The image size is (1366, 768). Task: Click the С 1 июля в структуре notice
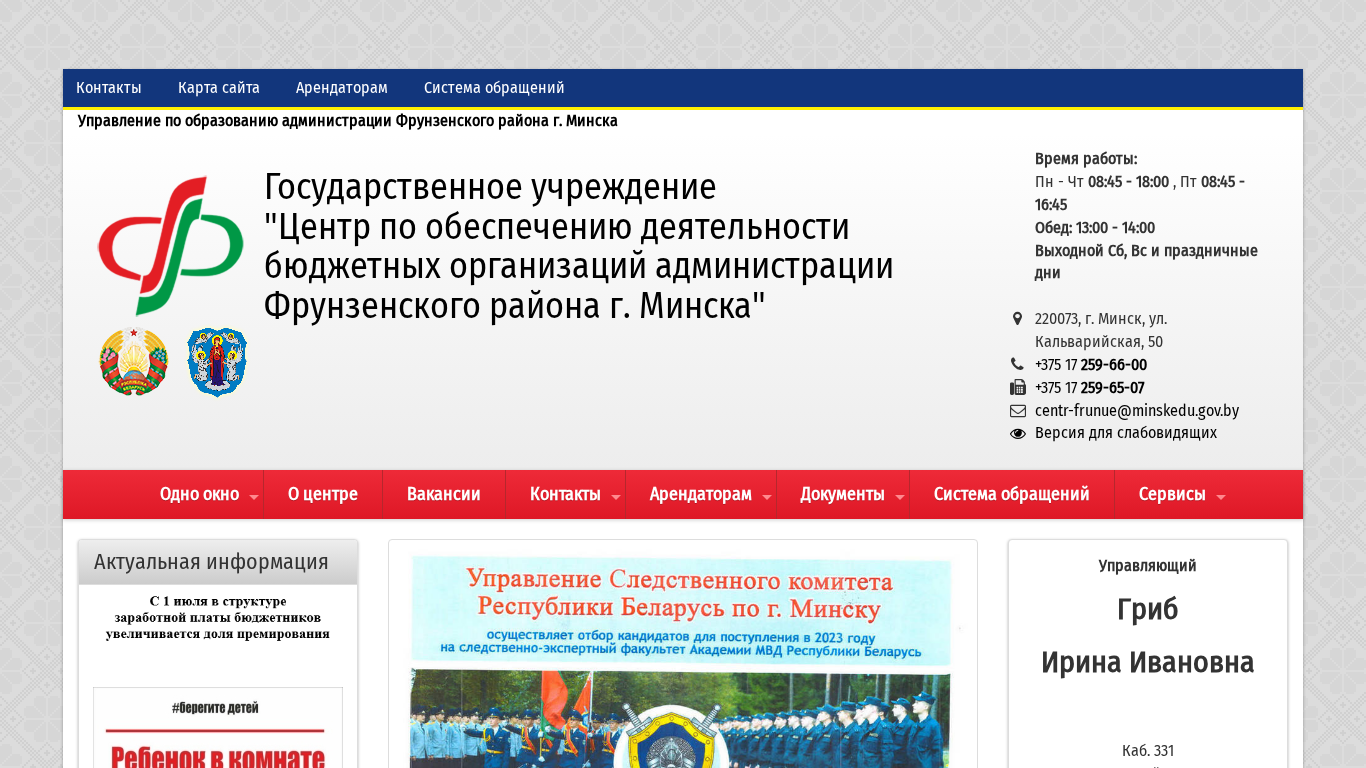[218, 617]
